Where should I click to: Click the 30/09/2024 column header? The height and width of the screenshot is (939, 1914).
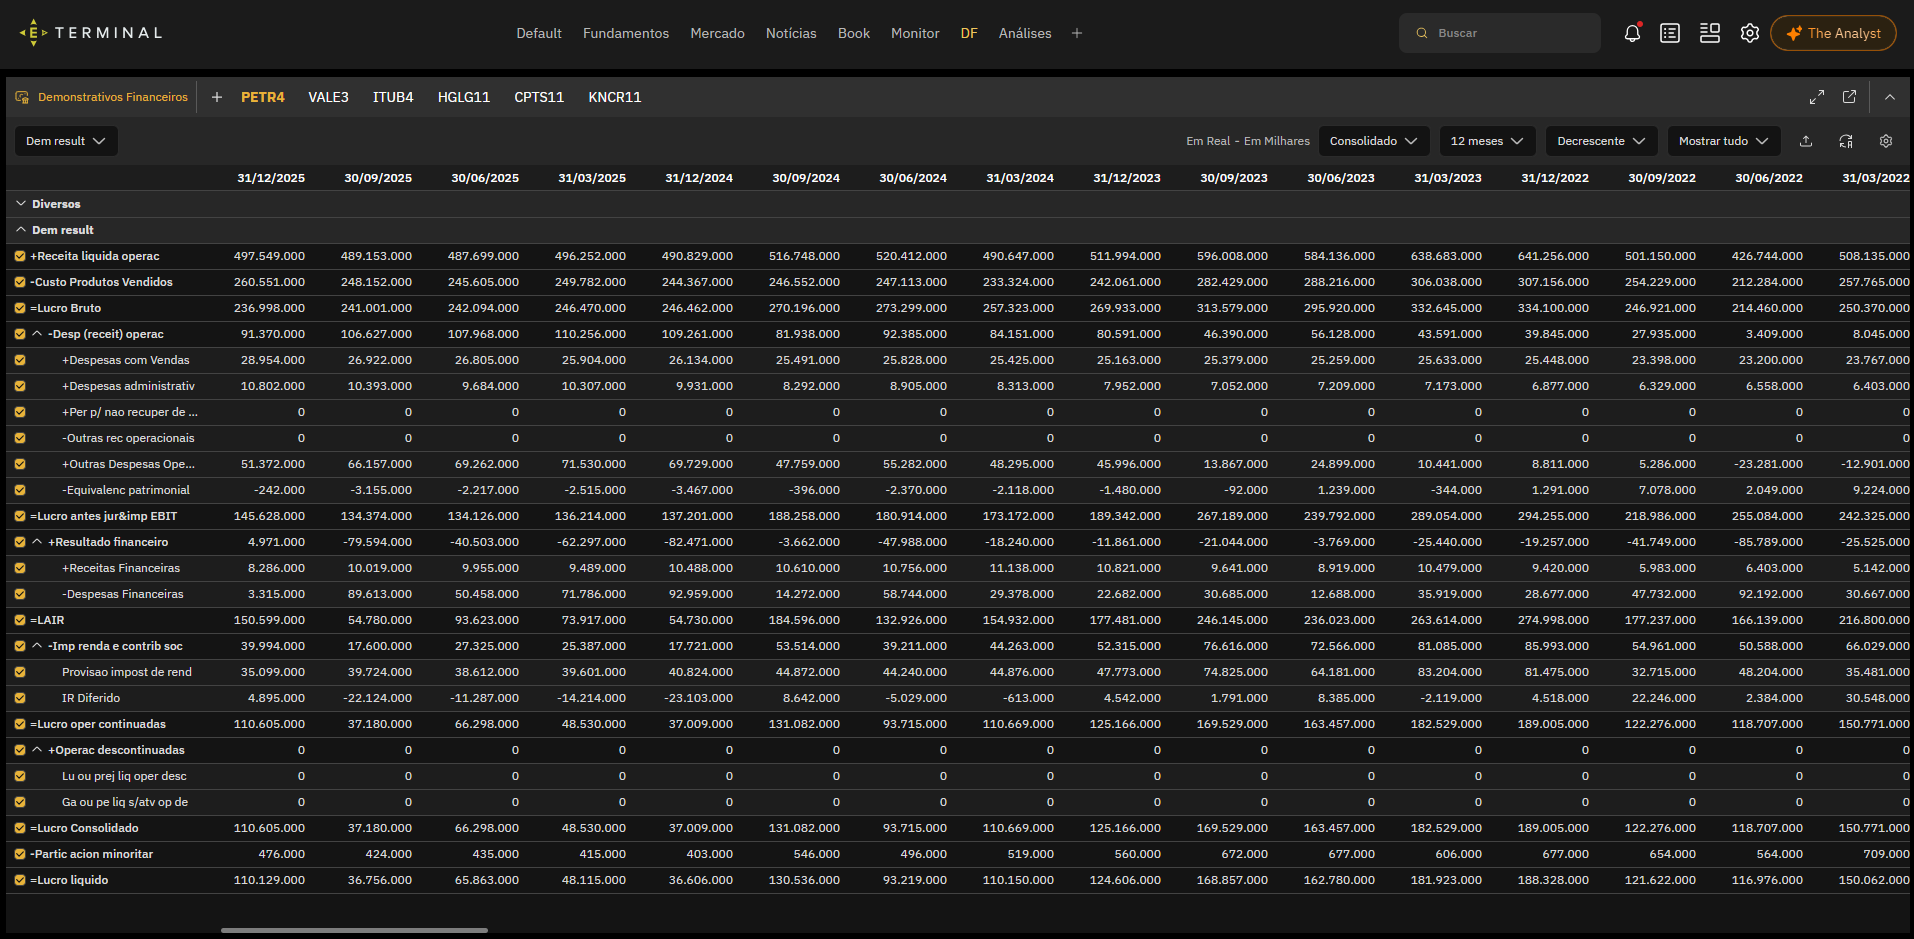coord(806,178)
